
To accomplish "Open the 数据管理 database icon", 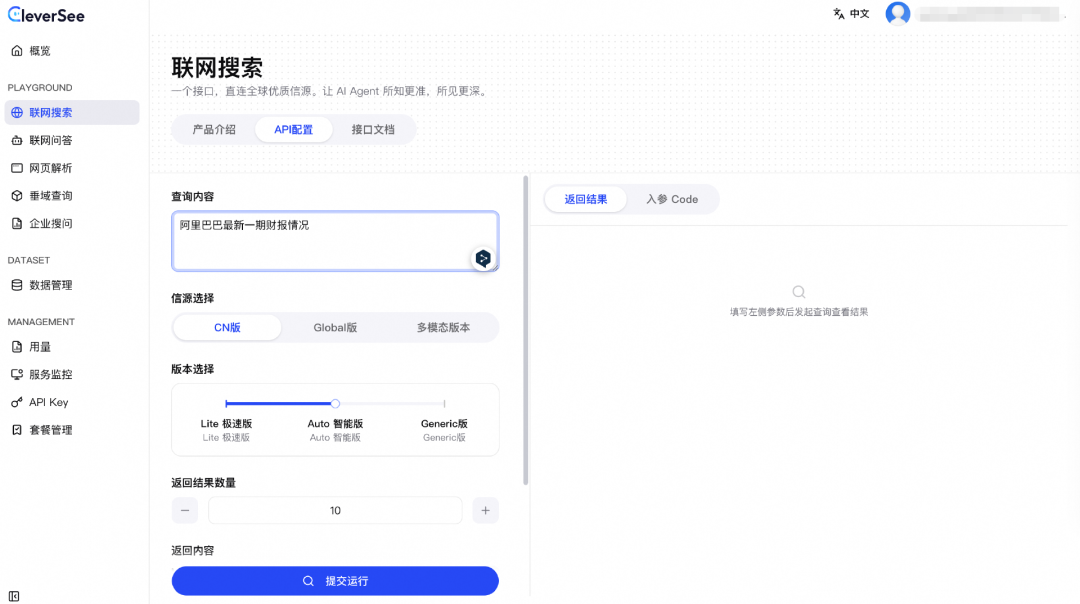I will [17, 285].
